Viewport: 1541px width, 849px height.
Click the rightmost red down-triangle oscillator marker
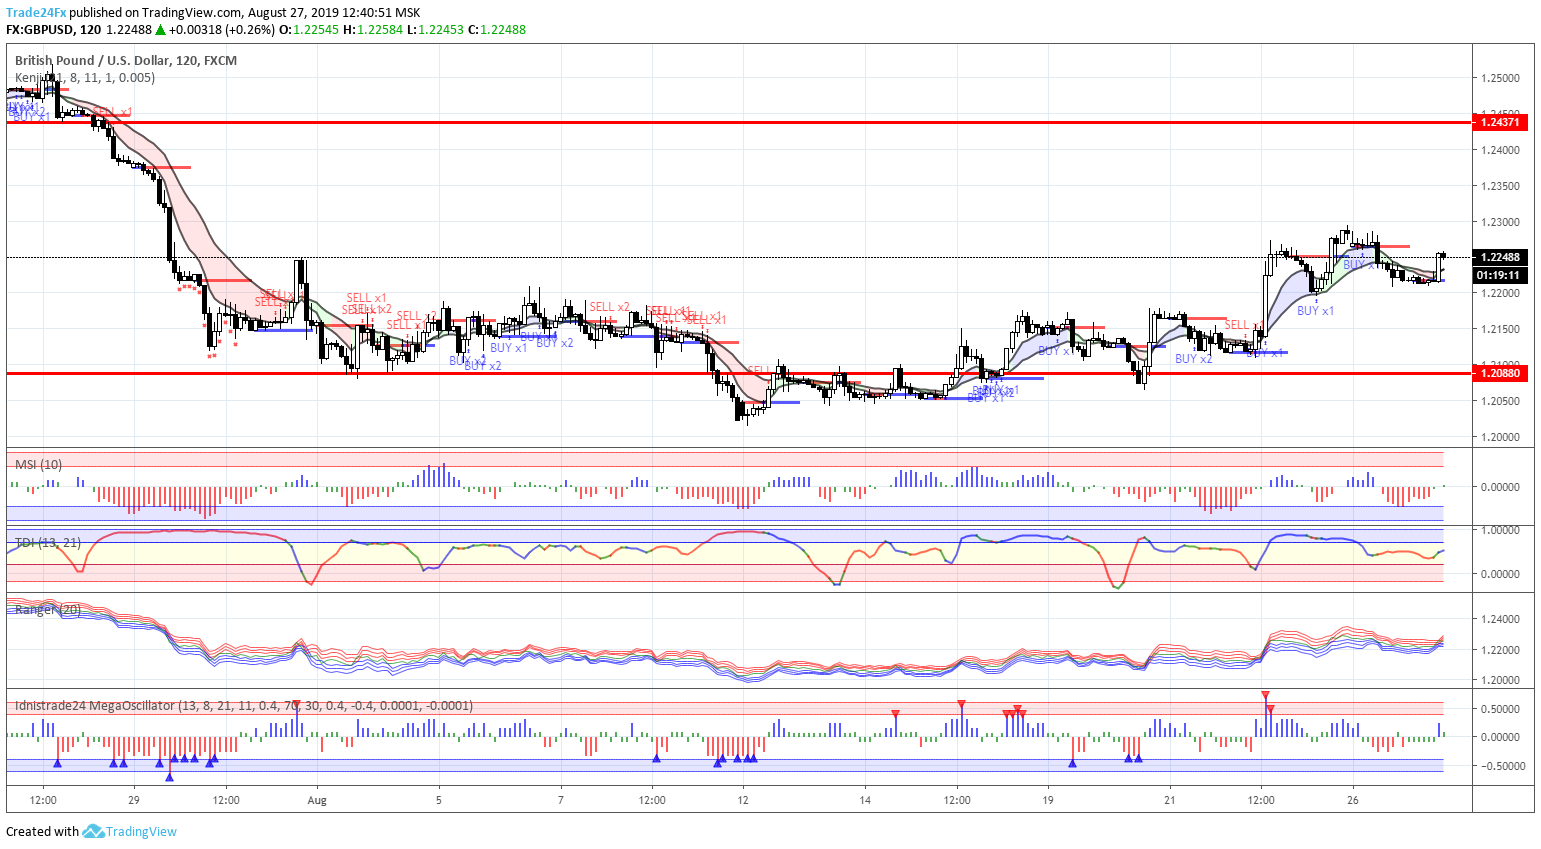1270,709
